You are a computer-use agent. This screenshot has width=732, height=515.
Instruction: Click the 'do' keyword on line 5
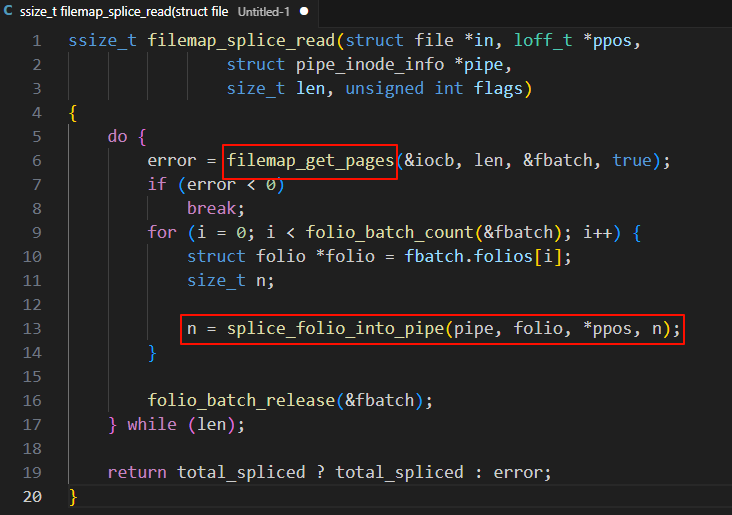click(117, 137)
